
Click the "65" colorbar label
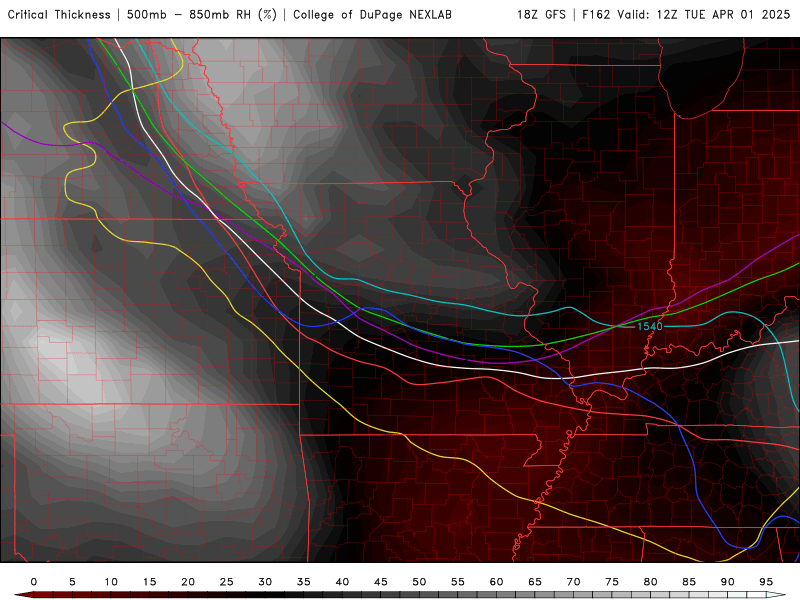pos(535,582)
